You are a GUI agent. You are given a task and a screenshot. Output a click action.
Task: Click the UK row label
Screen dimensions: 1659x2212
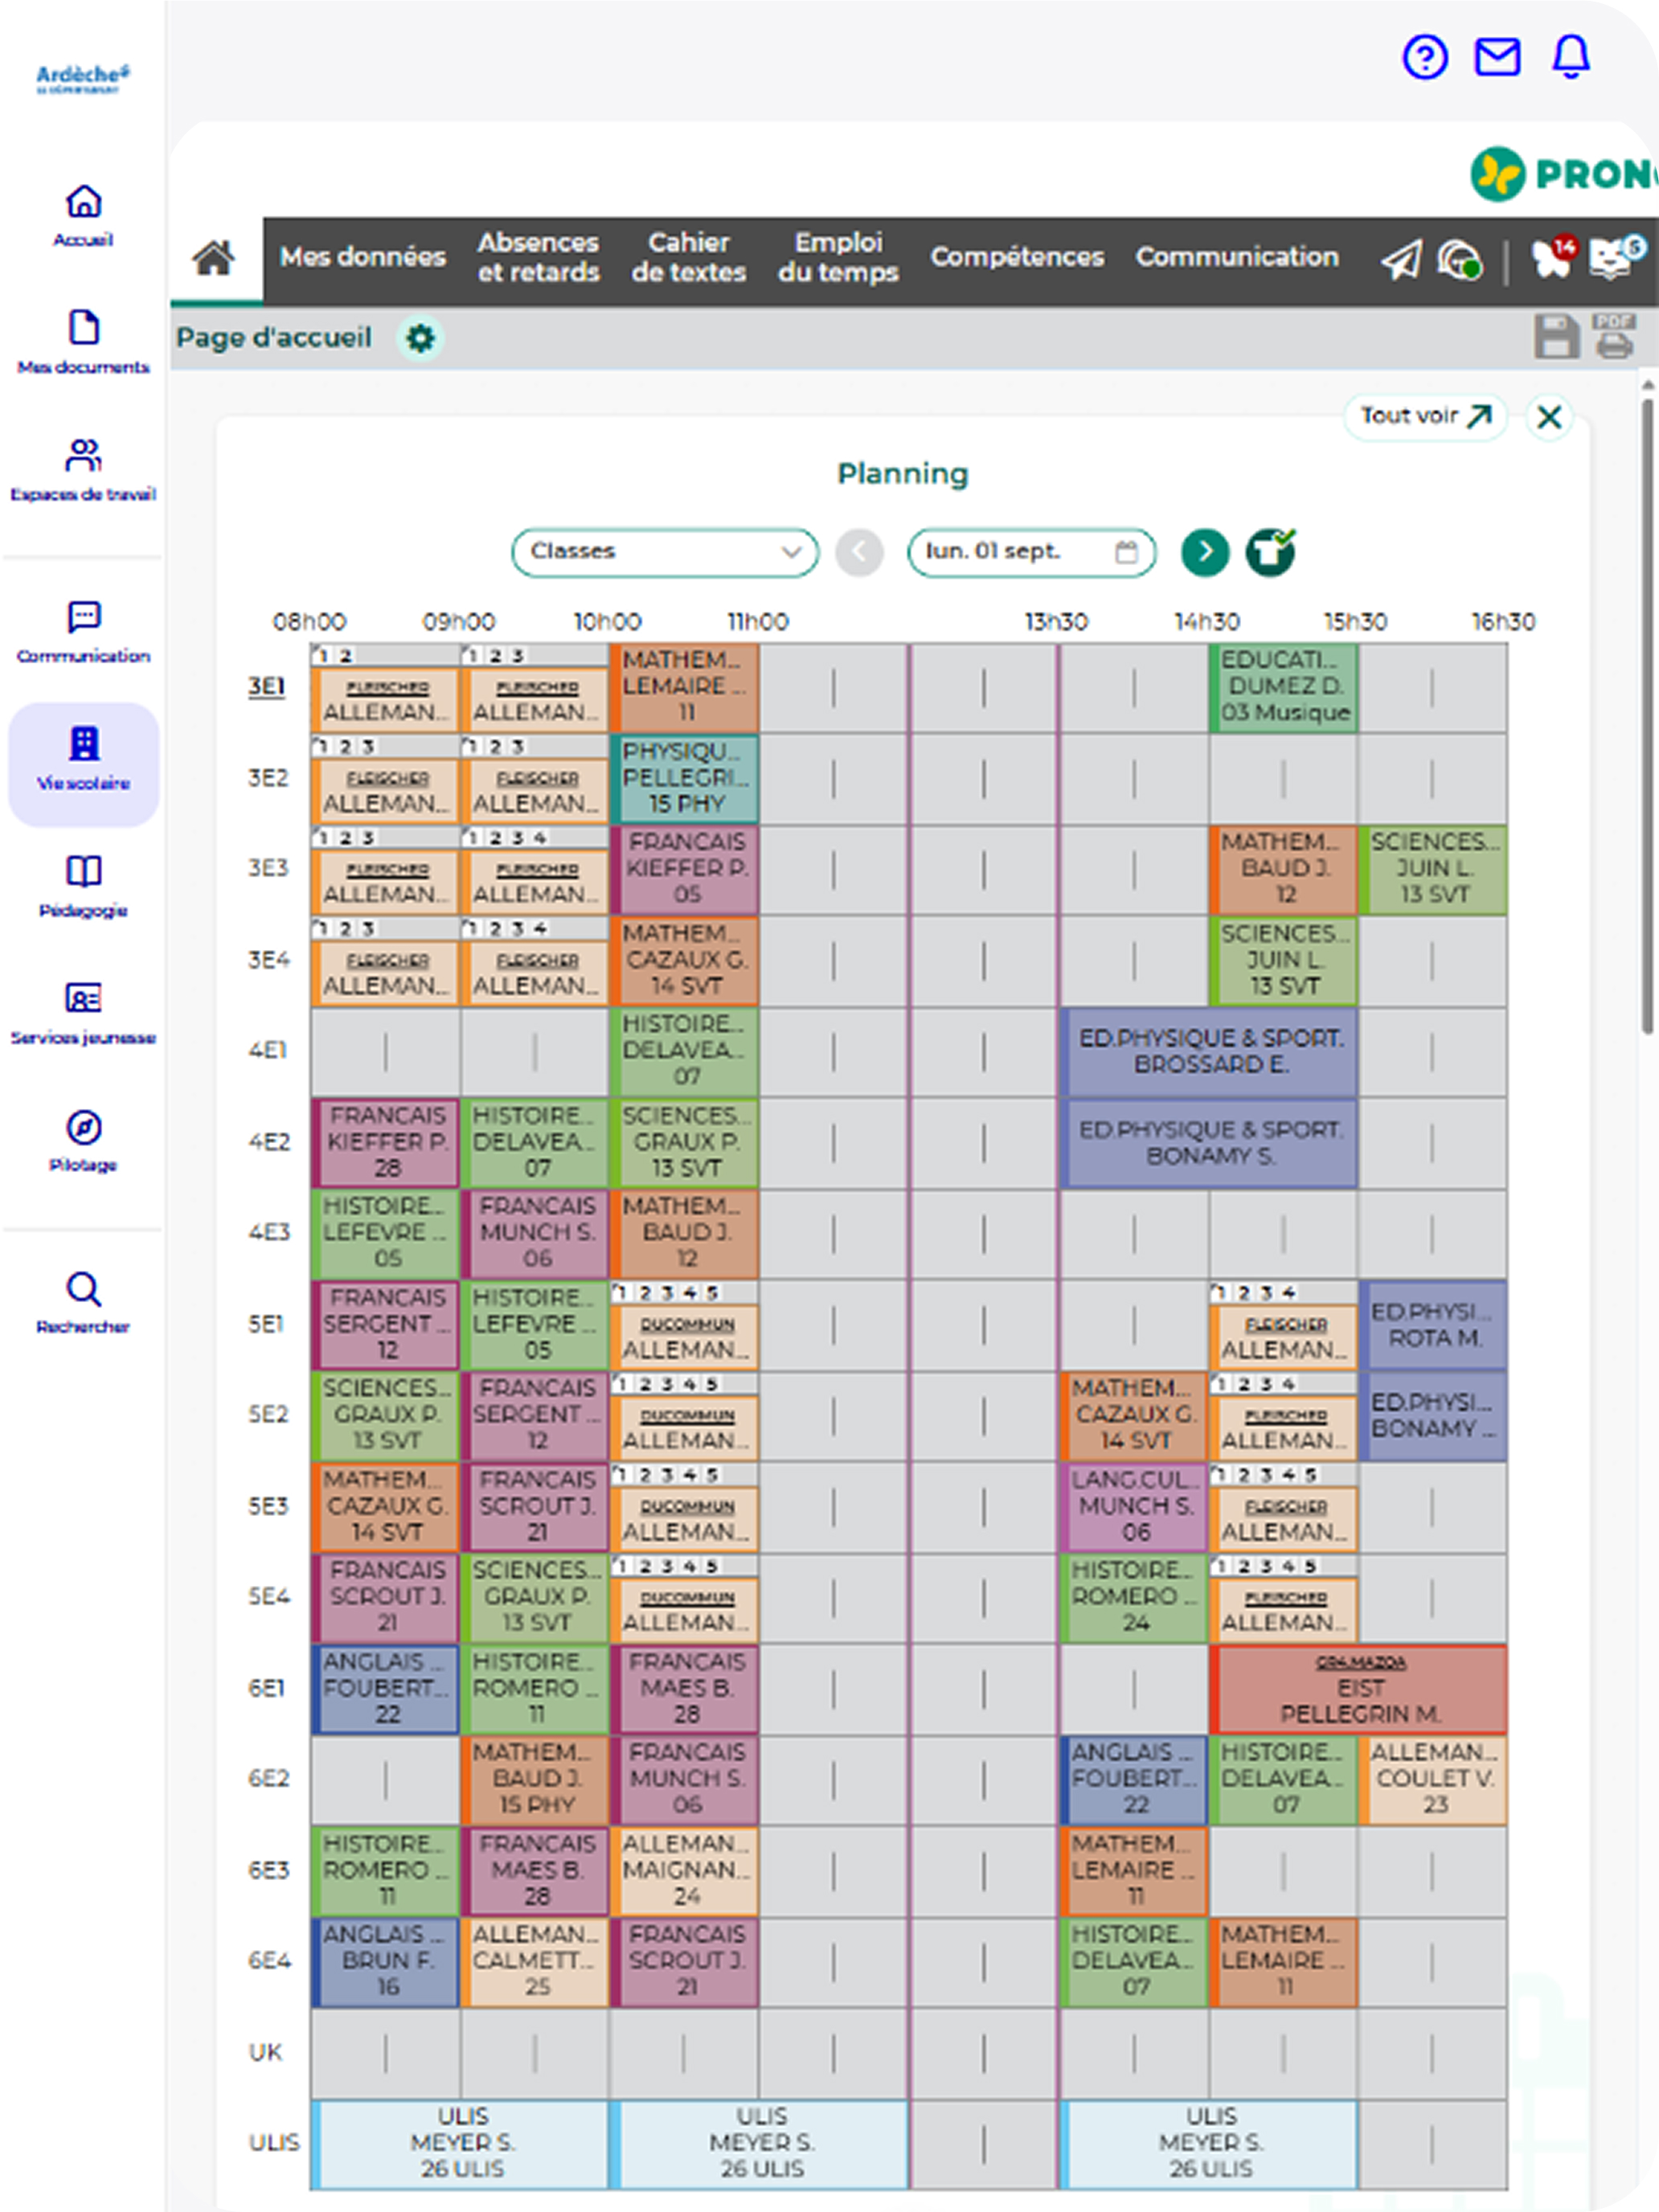pos(265,2053)
